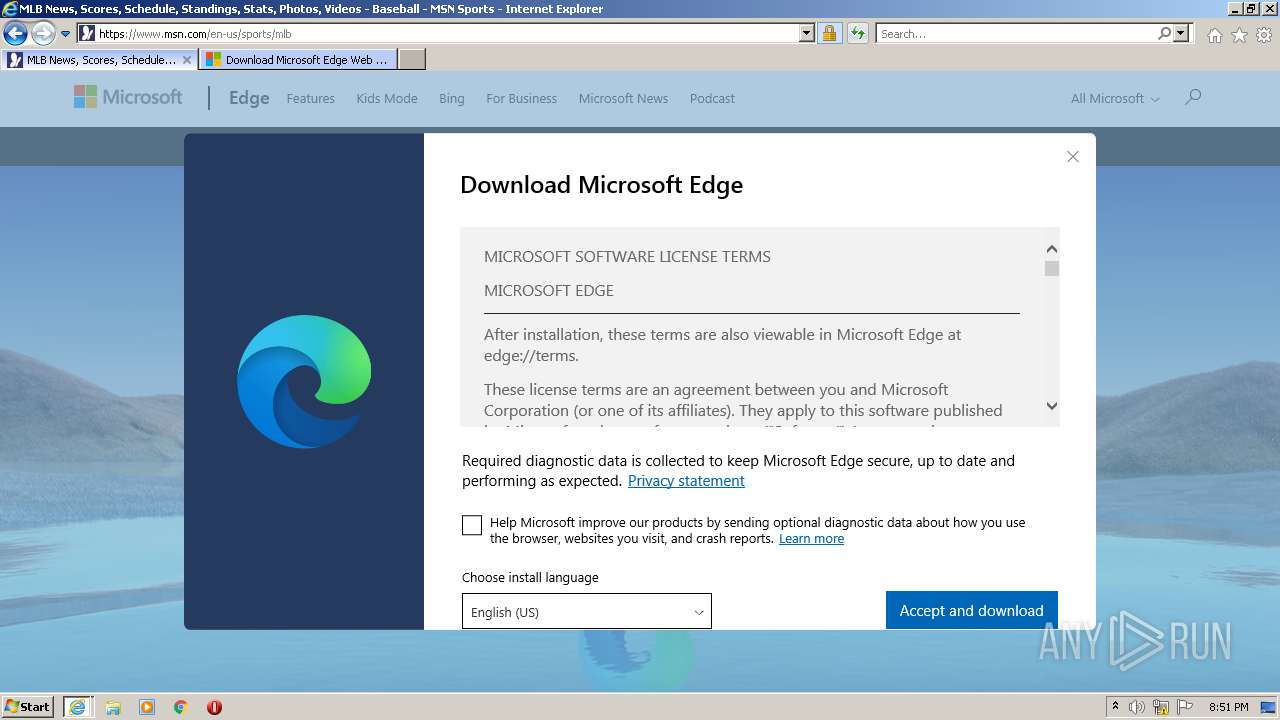This screenshot has height=720, width=1280.
Task: Click the Internet Explorer taskbar icon
Action: click(x=77, y=707)
